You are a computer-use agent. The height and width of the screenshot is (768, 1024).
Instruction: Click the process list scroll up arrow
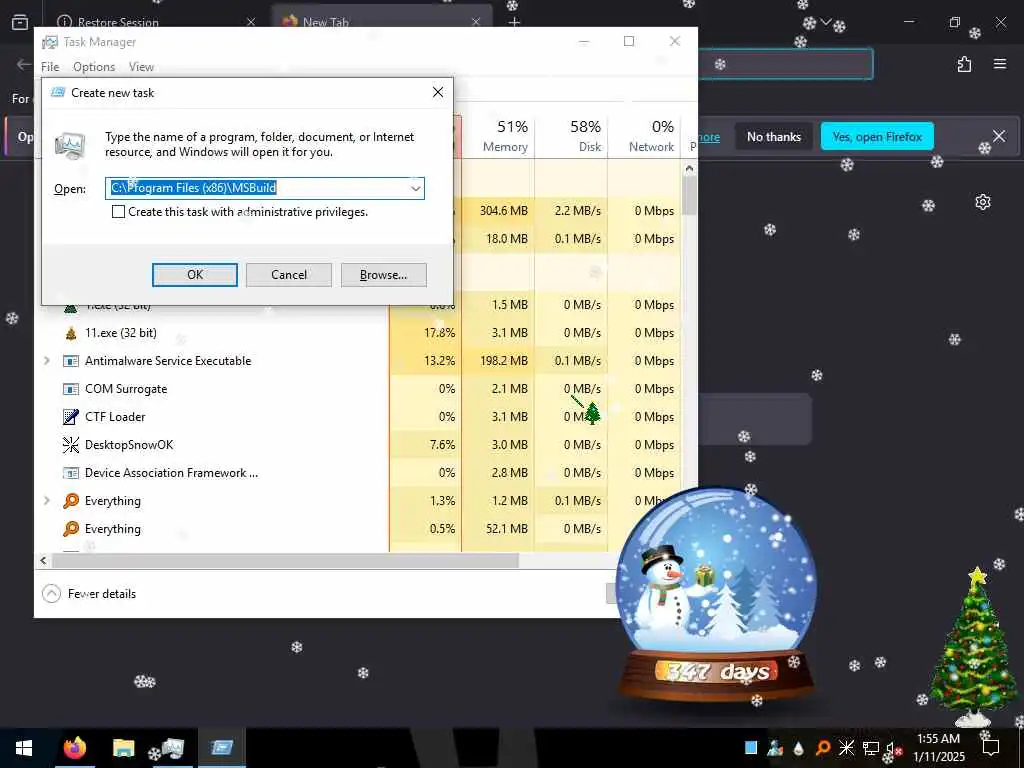click(x=689, y=168)
